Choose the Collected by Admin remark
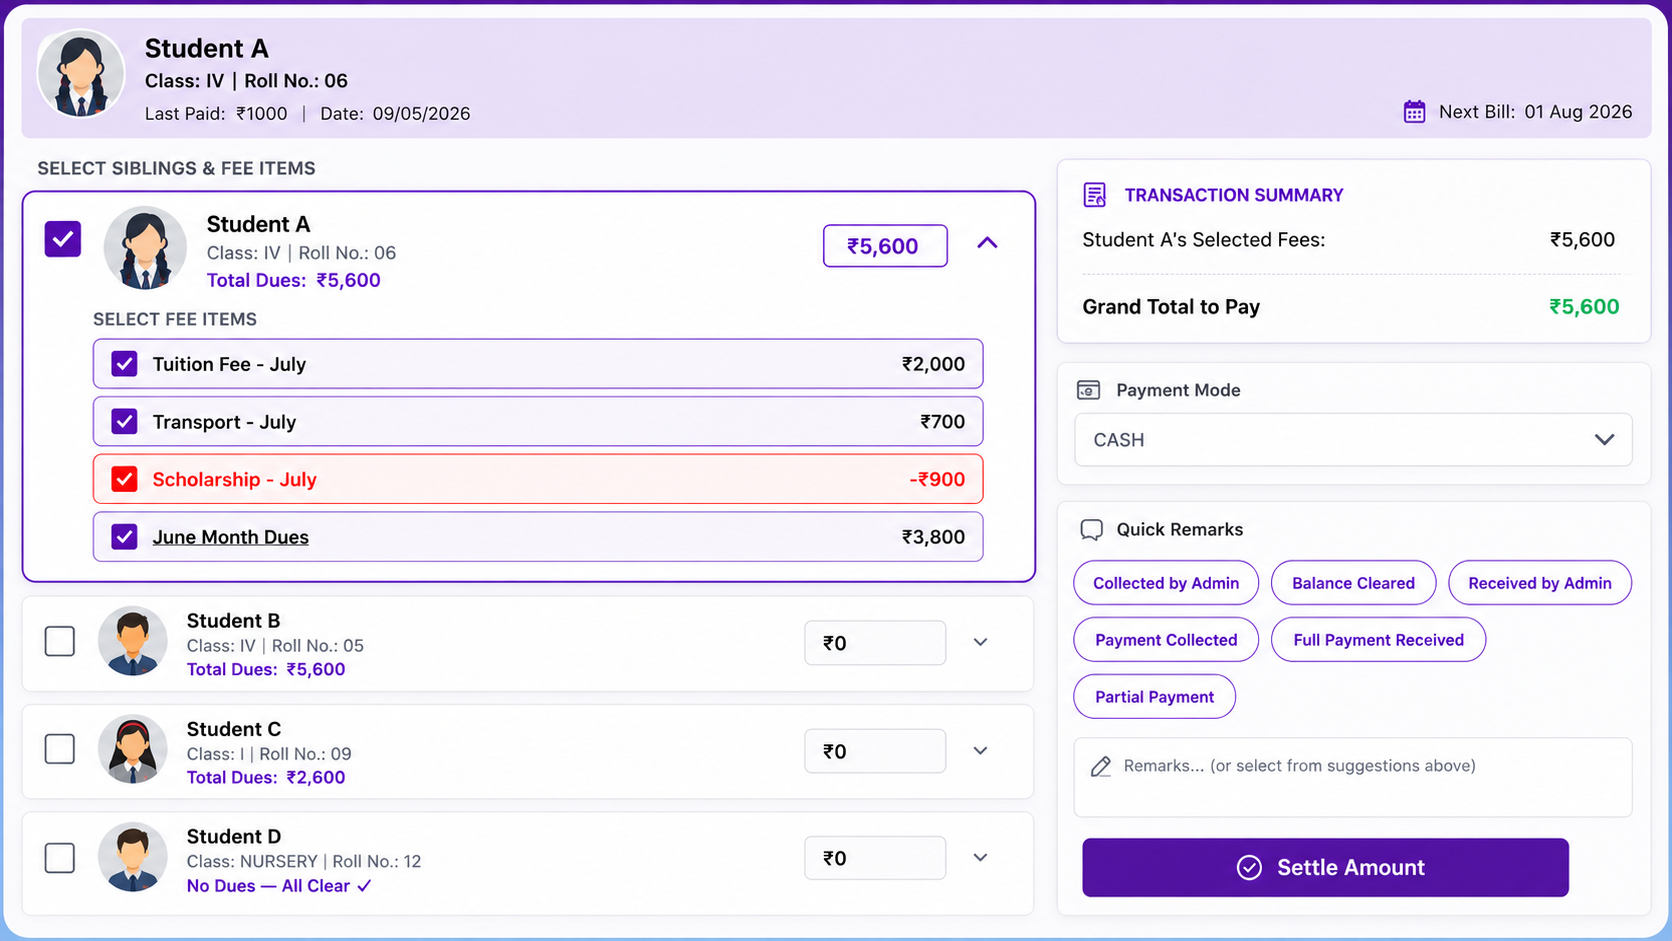The height and width of the screenshot is (941, 1672). (x=1166, y=583)
